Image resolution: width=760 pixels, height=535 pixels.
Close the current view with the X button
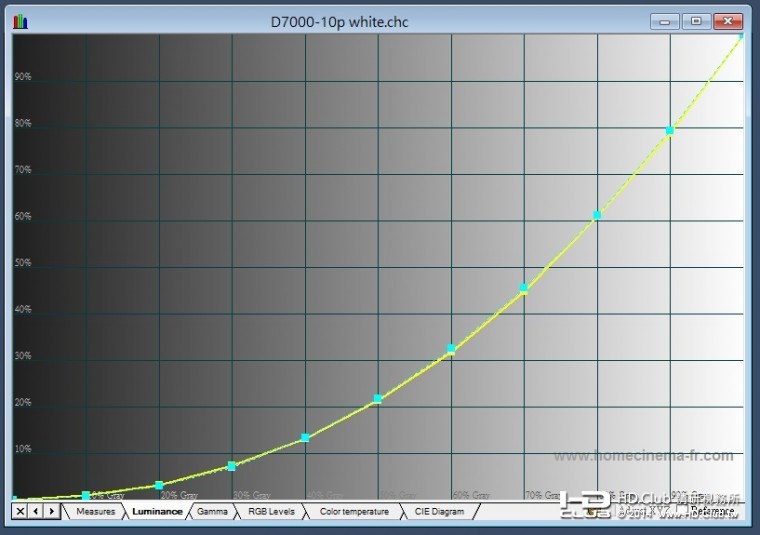19,511
